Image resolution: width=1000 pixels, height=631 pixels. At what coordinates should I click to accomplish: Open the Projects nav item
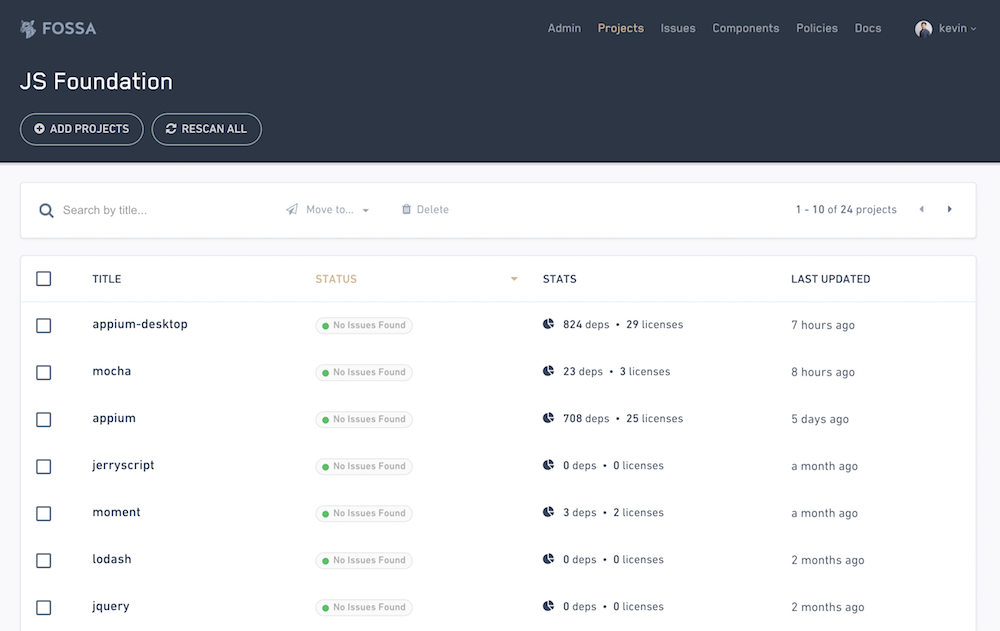pos(621,28)
